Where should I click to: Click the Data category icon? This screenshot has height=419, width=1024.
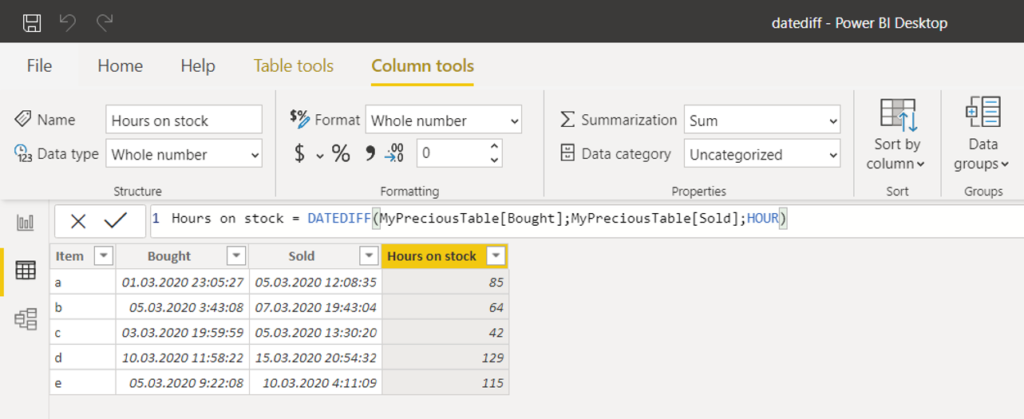568,154
